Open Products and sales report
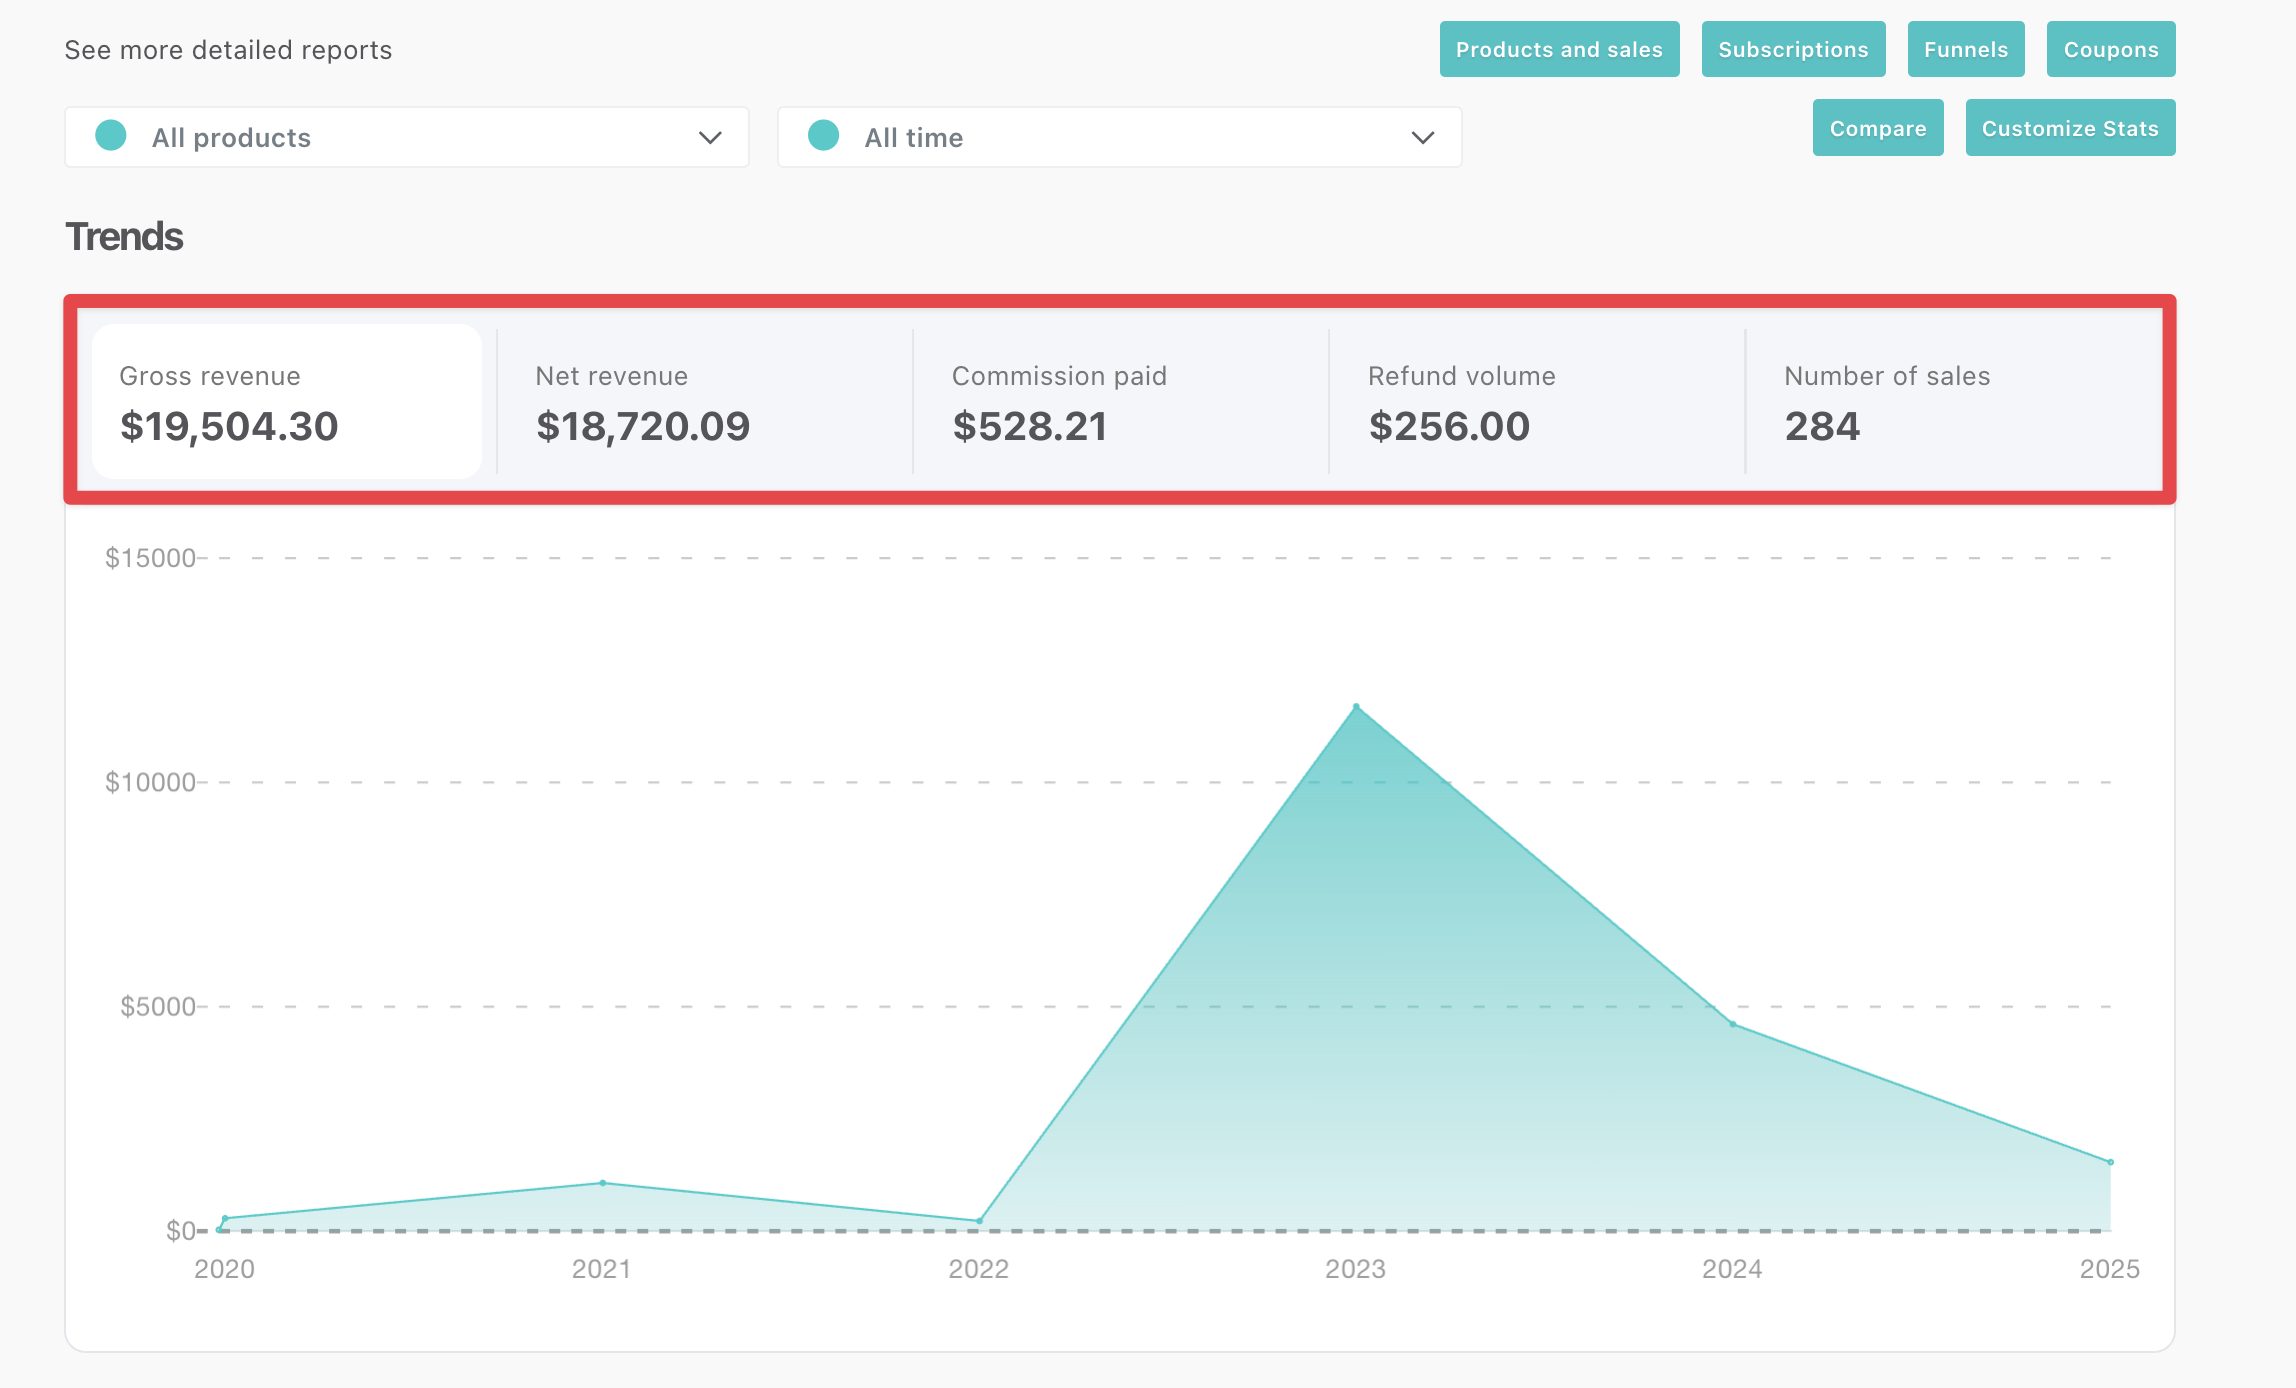 [x=1559, y=49]
